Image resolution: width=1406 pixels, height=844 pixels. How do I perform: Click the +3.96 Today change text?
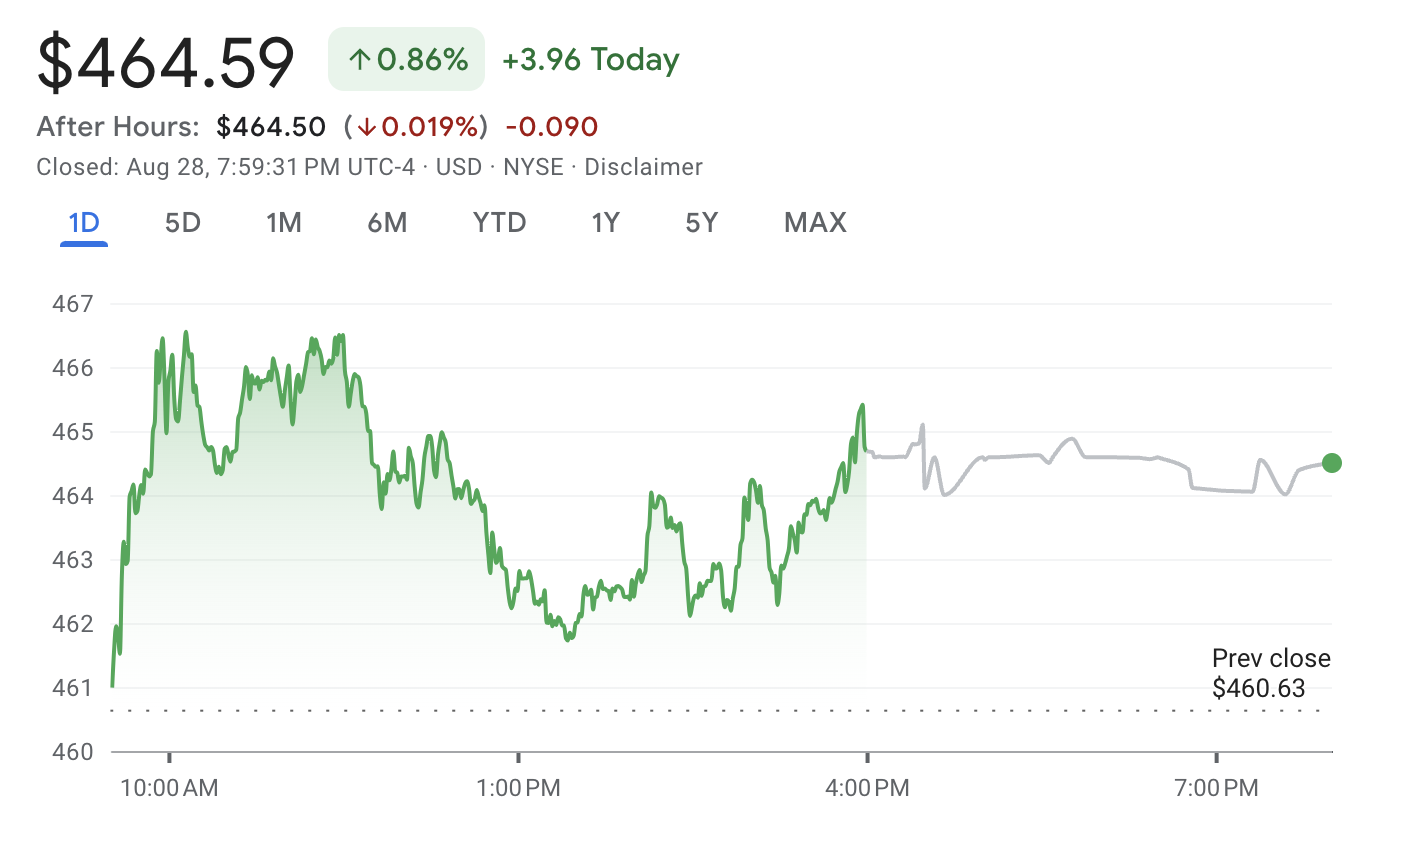[590, 60]
